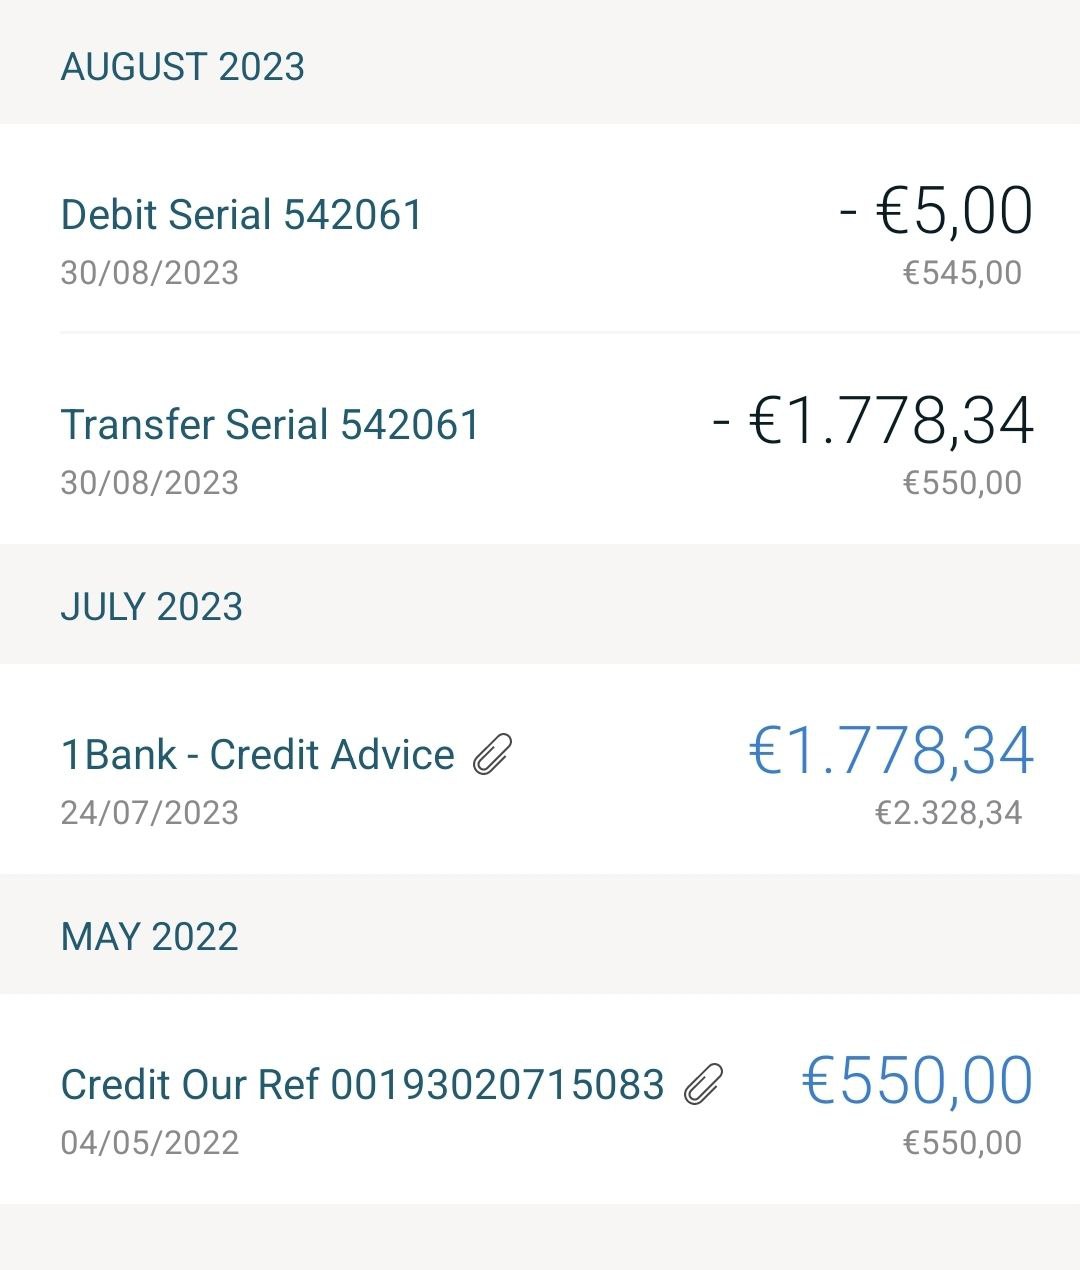Screen dimensions: 1080x1270
Task: Tap the blue €1.778,34 credit amount
Action: pyautogui.click(x=890, y=751)
